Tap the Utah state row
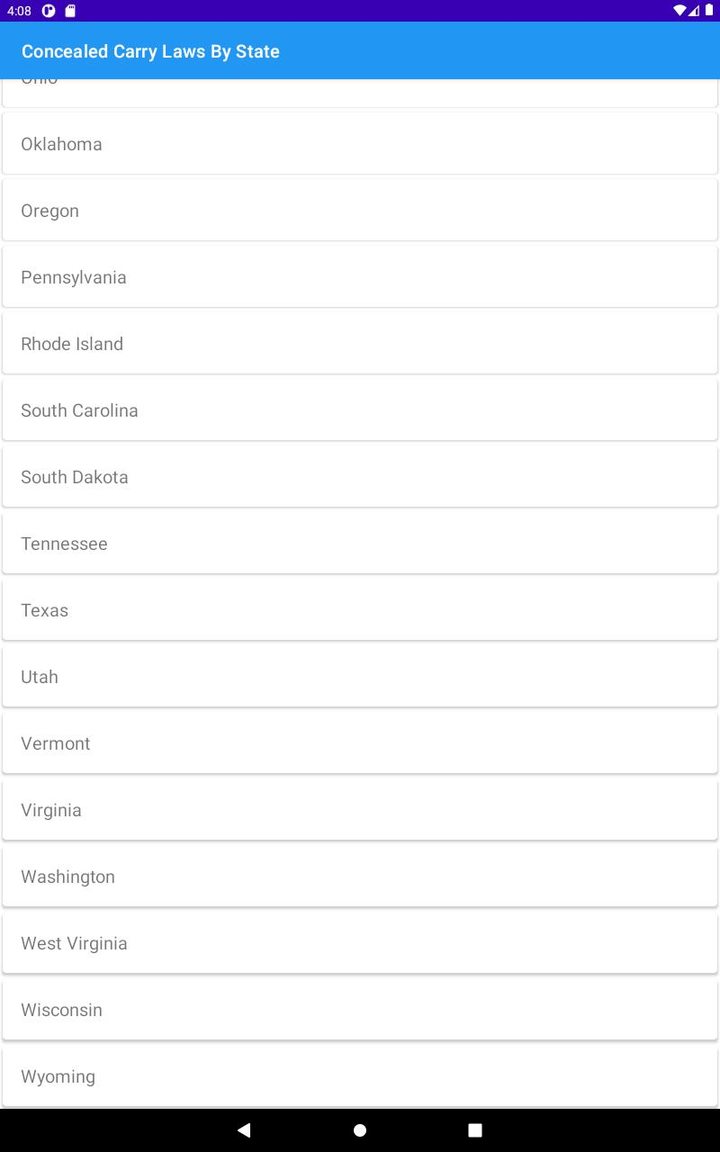The height and width of the screenshot is (1152, 720). coord(360,677)
